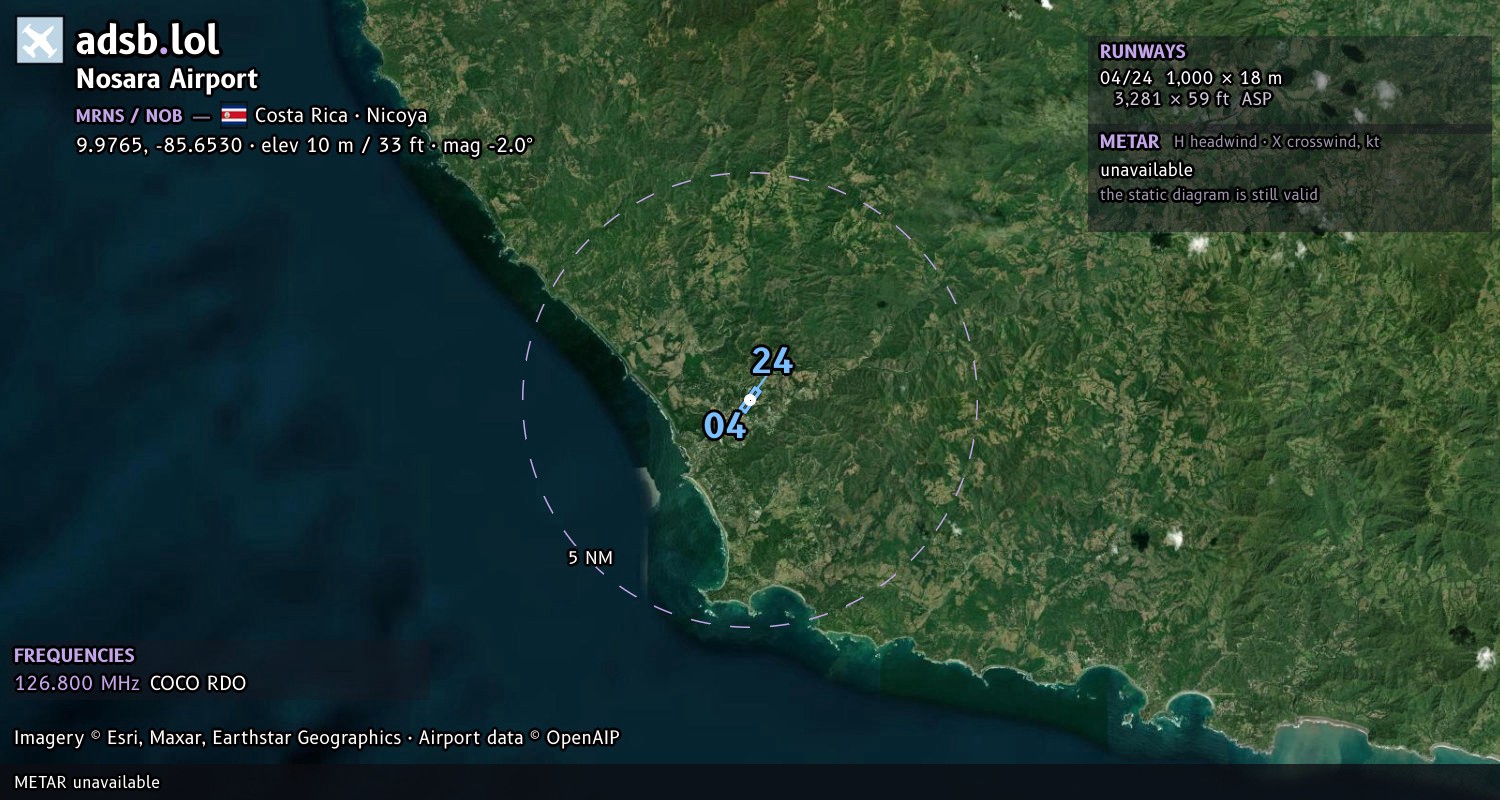Screen dimensions: 1500x800
Task: Click the Costa Rica flag icon
Action: coord(234,115)
